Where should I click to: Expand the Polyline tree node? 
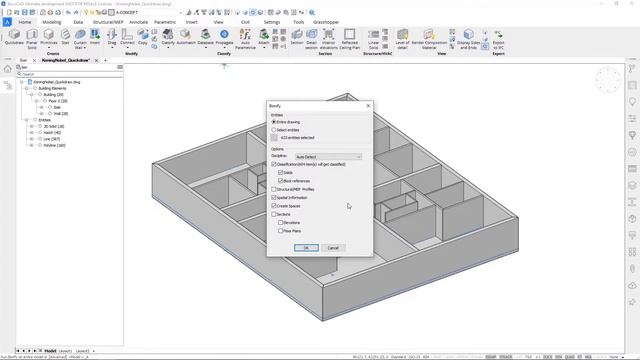tap(31, 145)
